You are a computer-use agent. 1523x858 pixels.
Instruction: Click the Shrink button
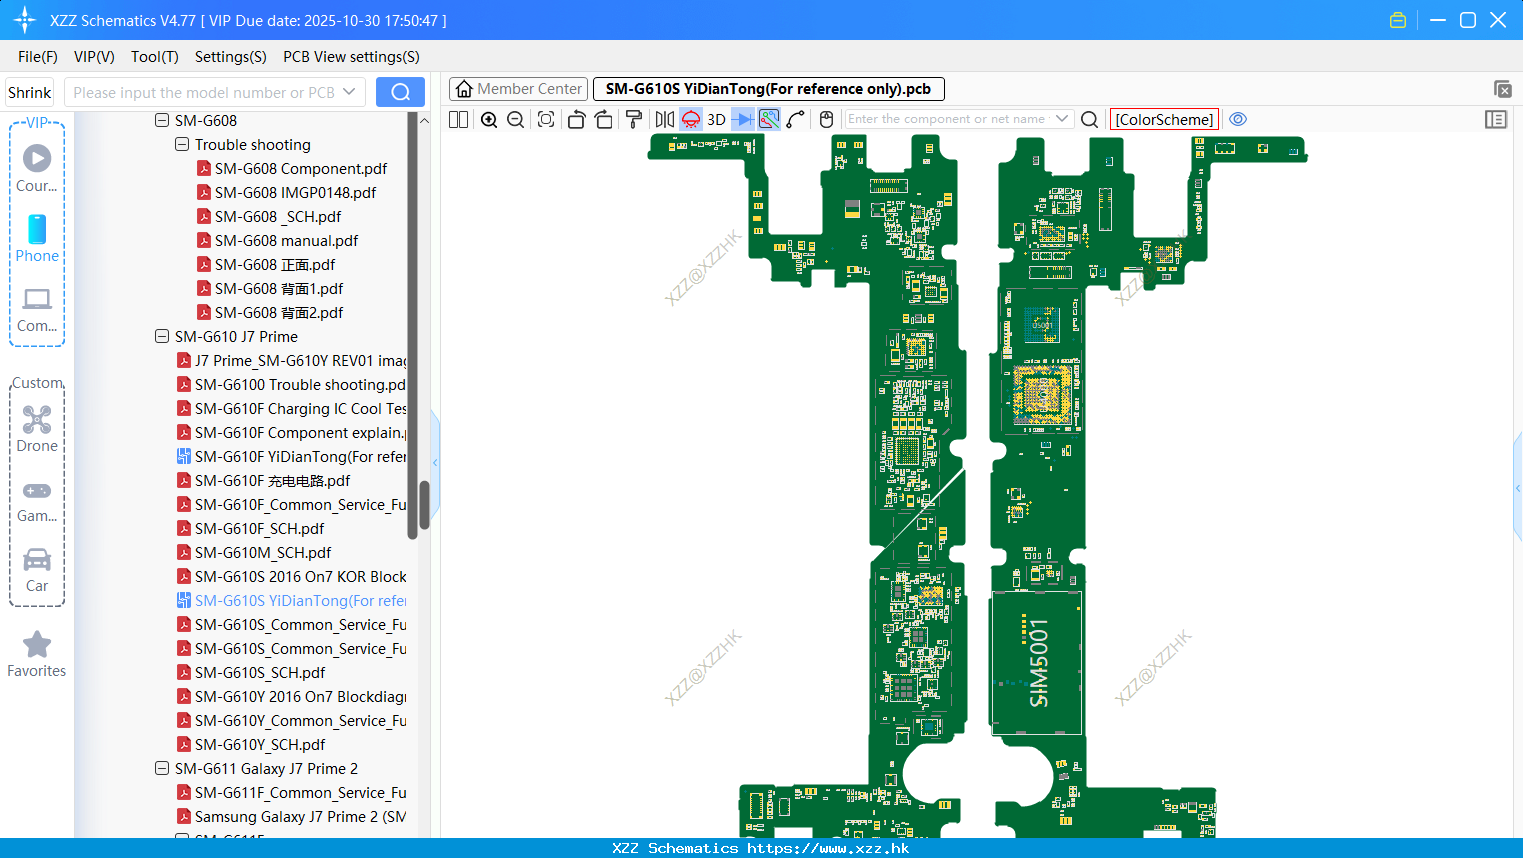[30, 92]
